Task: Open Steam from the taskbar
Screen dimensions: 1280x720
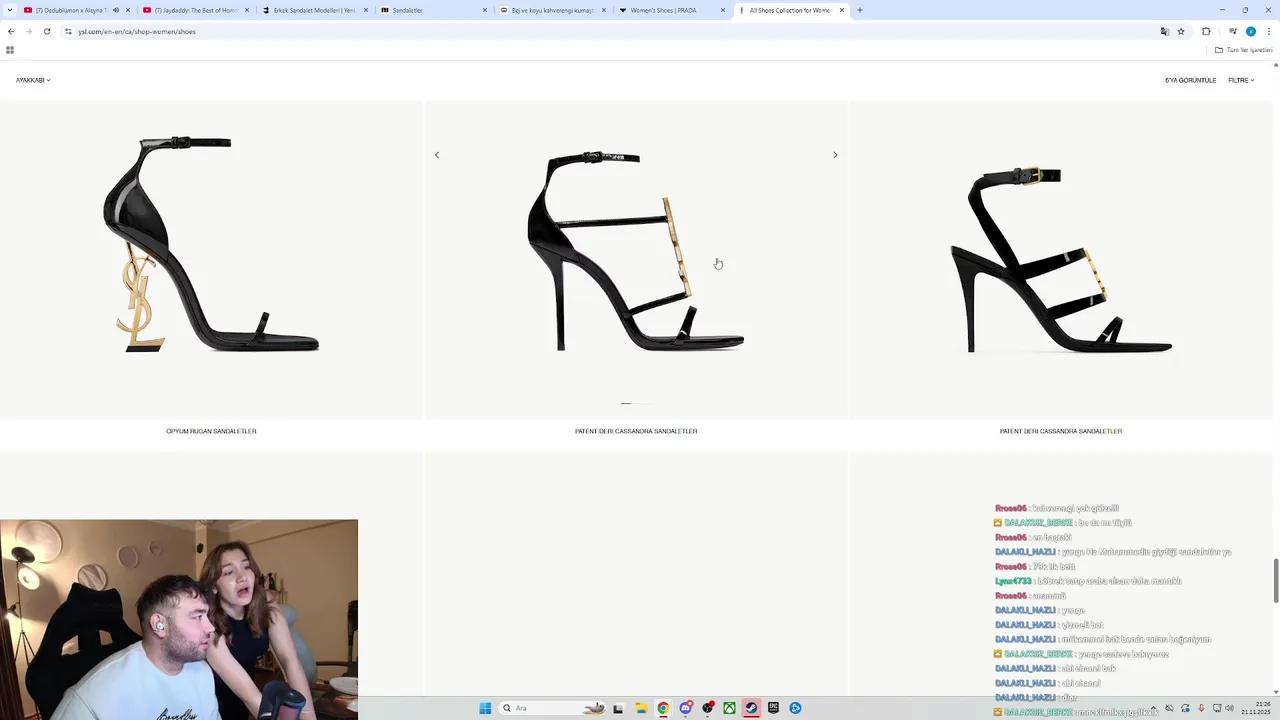Action: coord(751,708)
